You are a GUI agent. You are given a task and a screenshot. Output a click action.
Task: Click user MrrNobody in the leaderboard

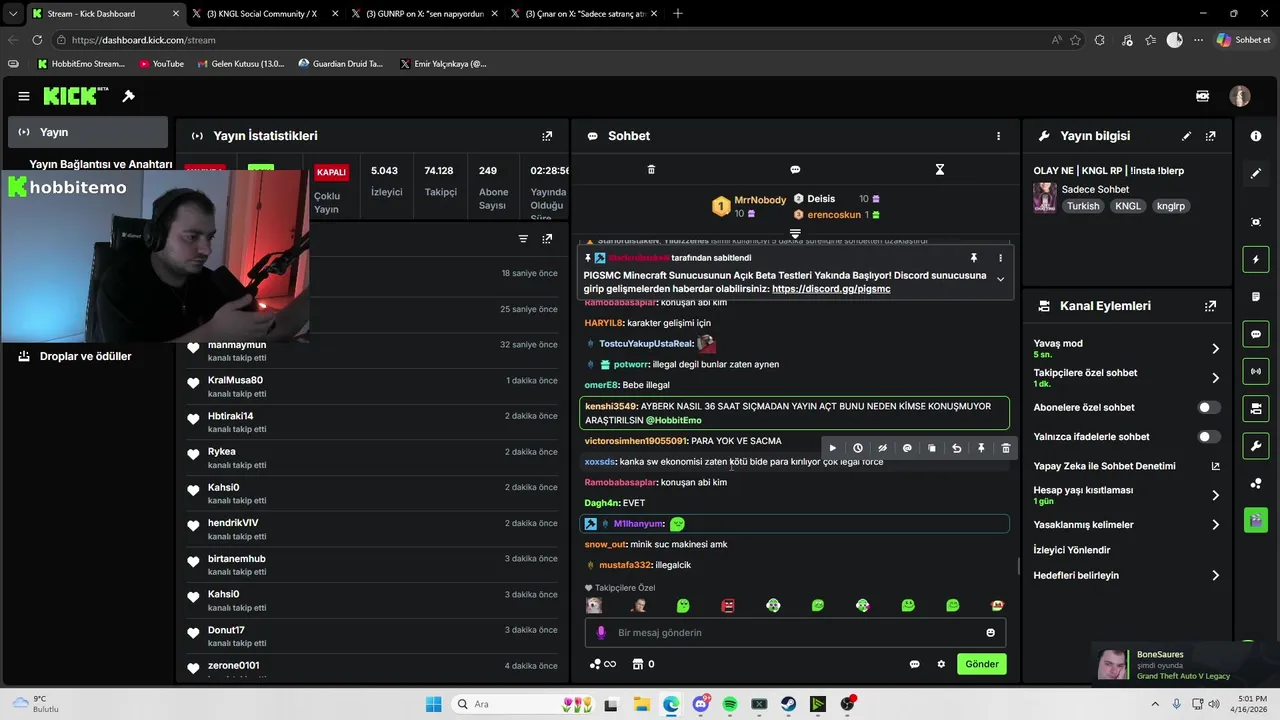click(760, 200)
